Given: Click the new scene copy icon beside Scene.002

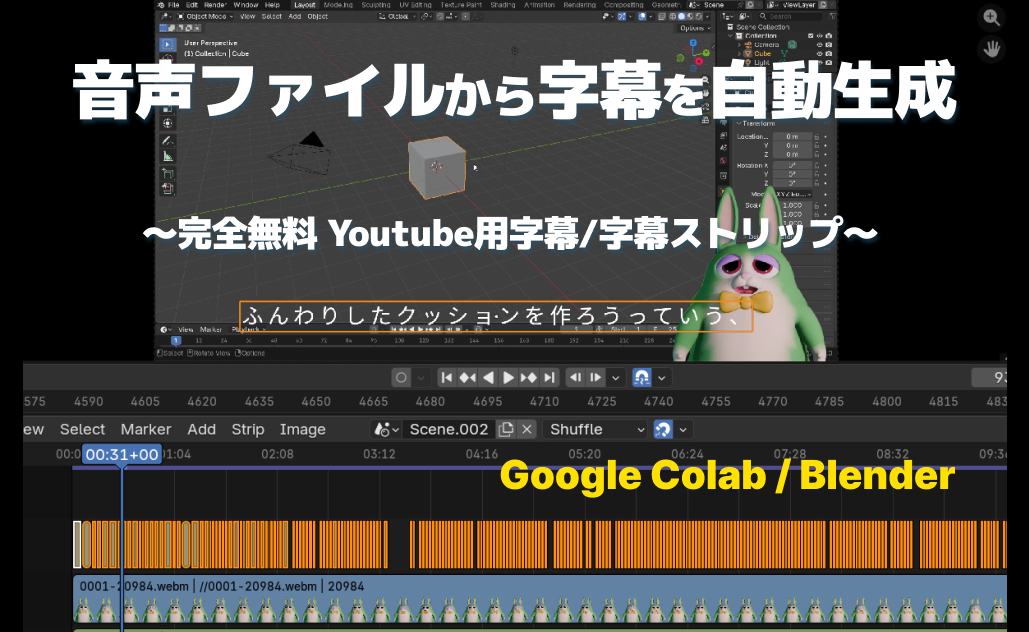Looking at the screenshot, I should 507,429.
